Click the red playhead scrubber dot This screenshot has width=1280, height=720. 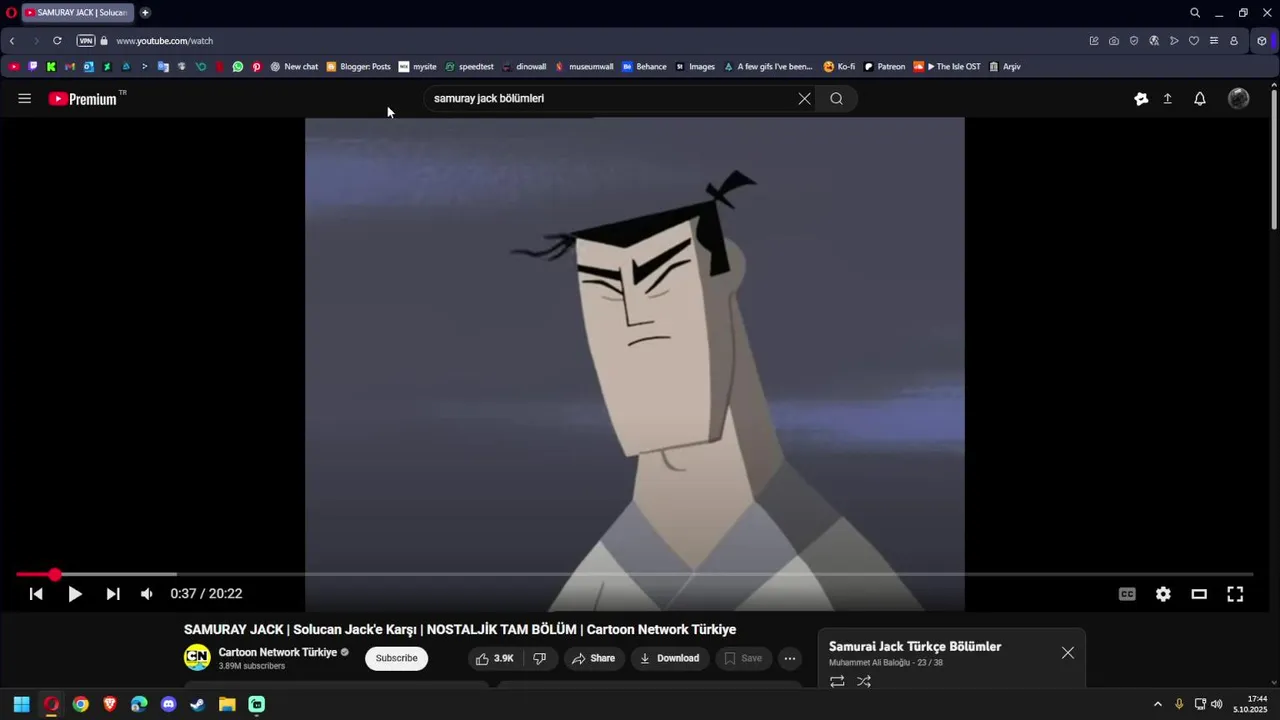(54, 574)
